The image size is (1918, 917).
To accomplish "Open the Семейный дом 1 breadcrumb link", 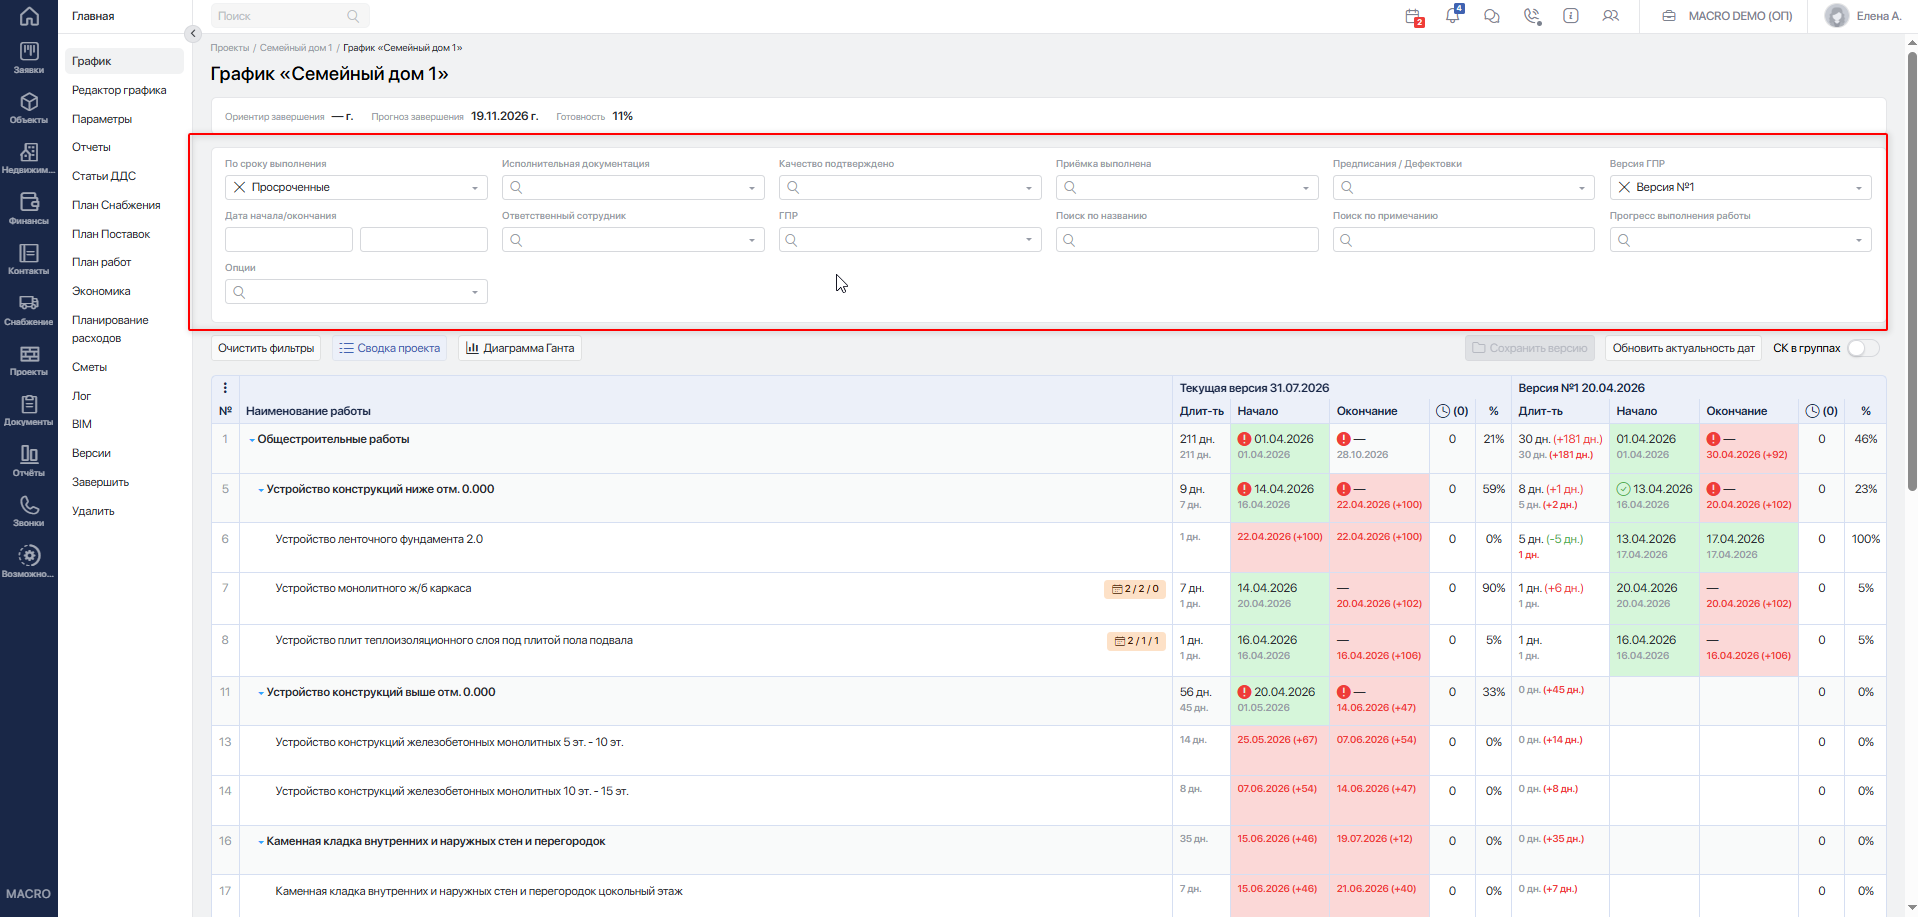I will coord(296,48).
